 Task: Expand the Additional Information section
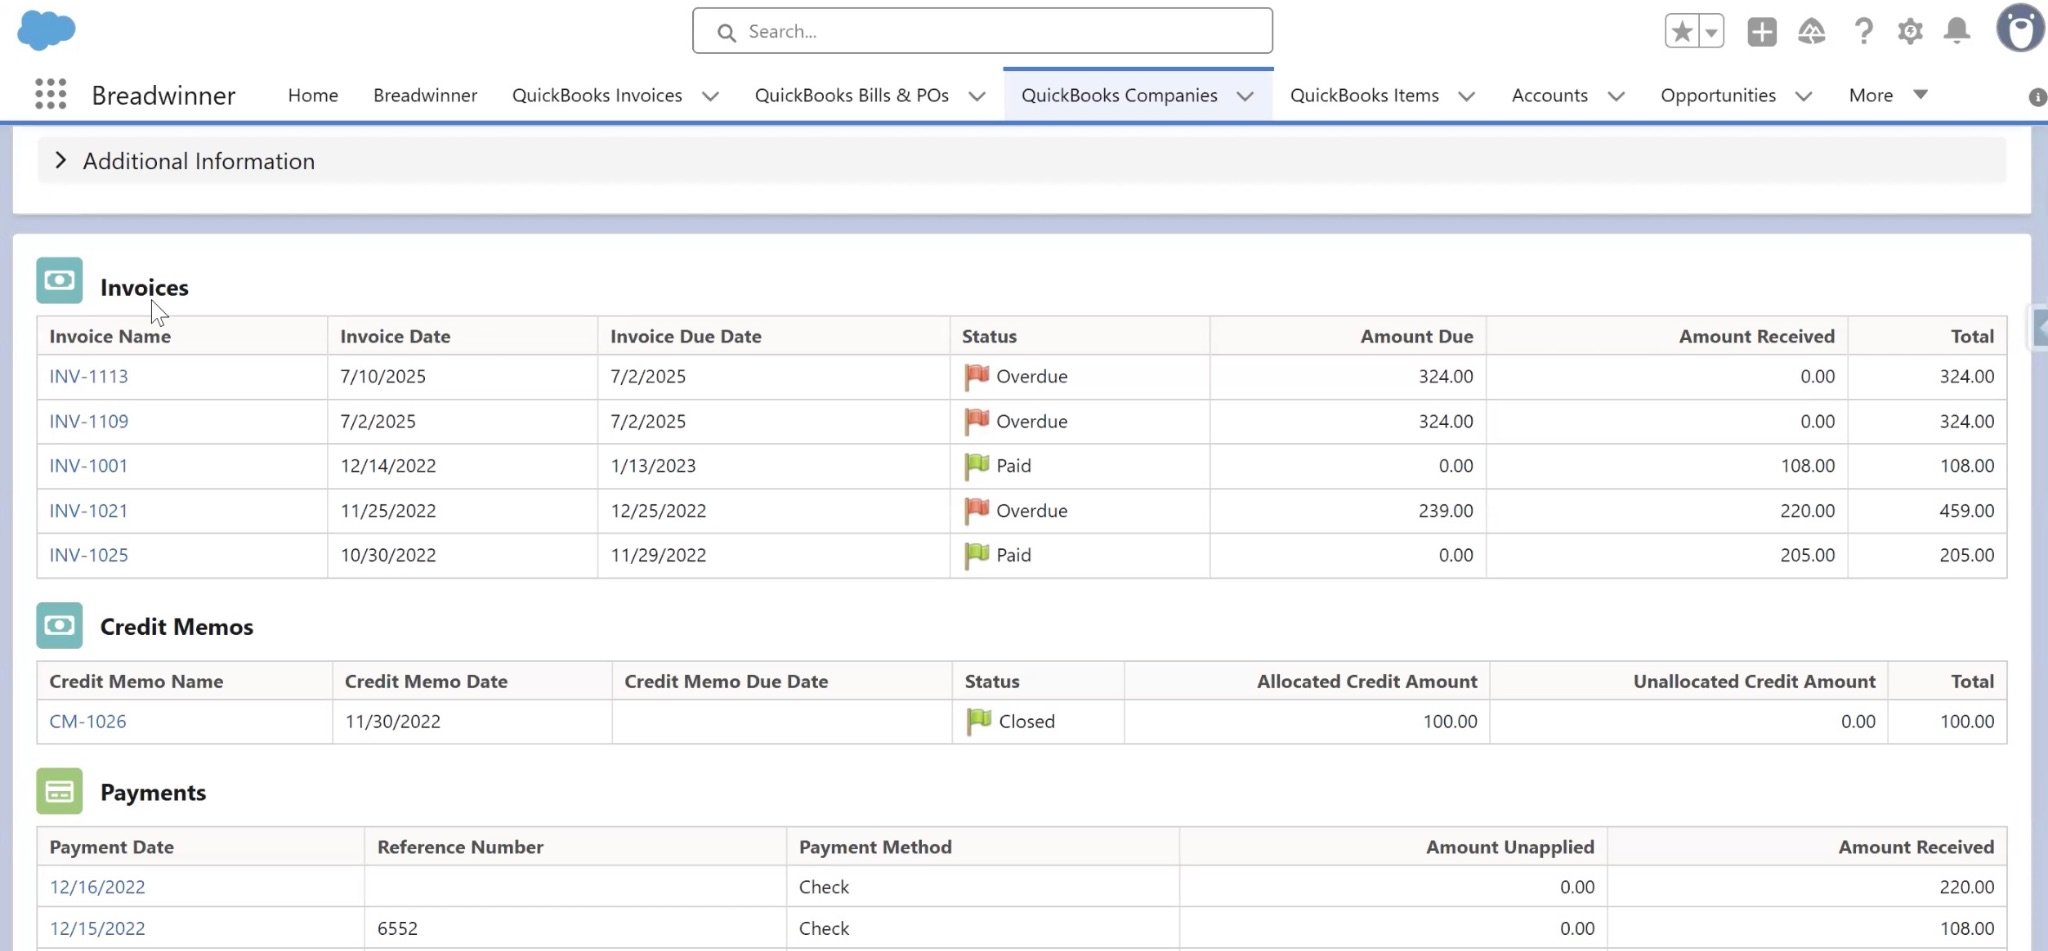pyautogui.click(x=60, y=160)
